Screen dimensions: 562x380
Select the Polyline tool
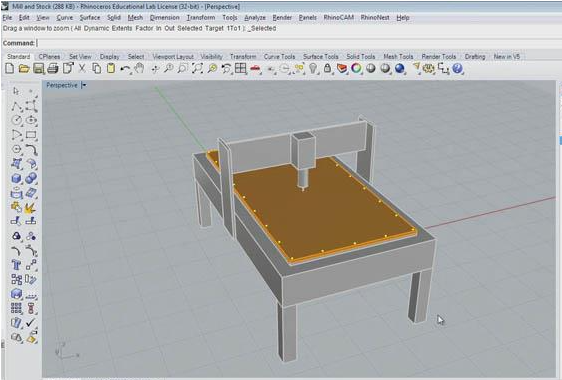coord(16,106)
